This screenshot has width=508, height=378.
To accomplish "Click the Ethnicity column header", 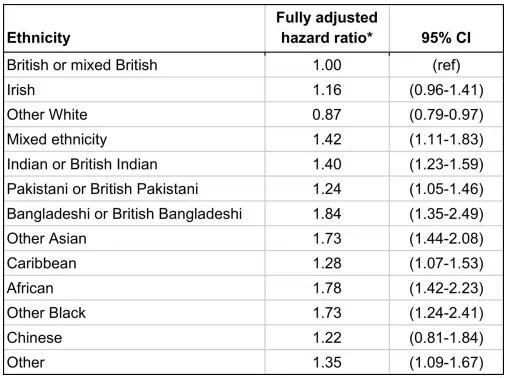I will click(39, 38).
